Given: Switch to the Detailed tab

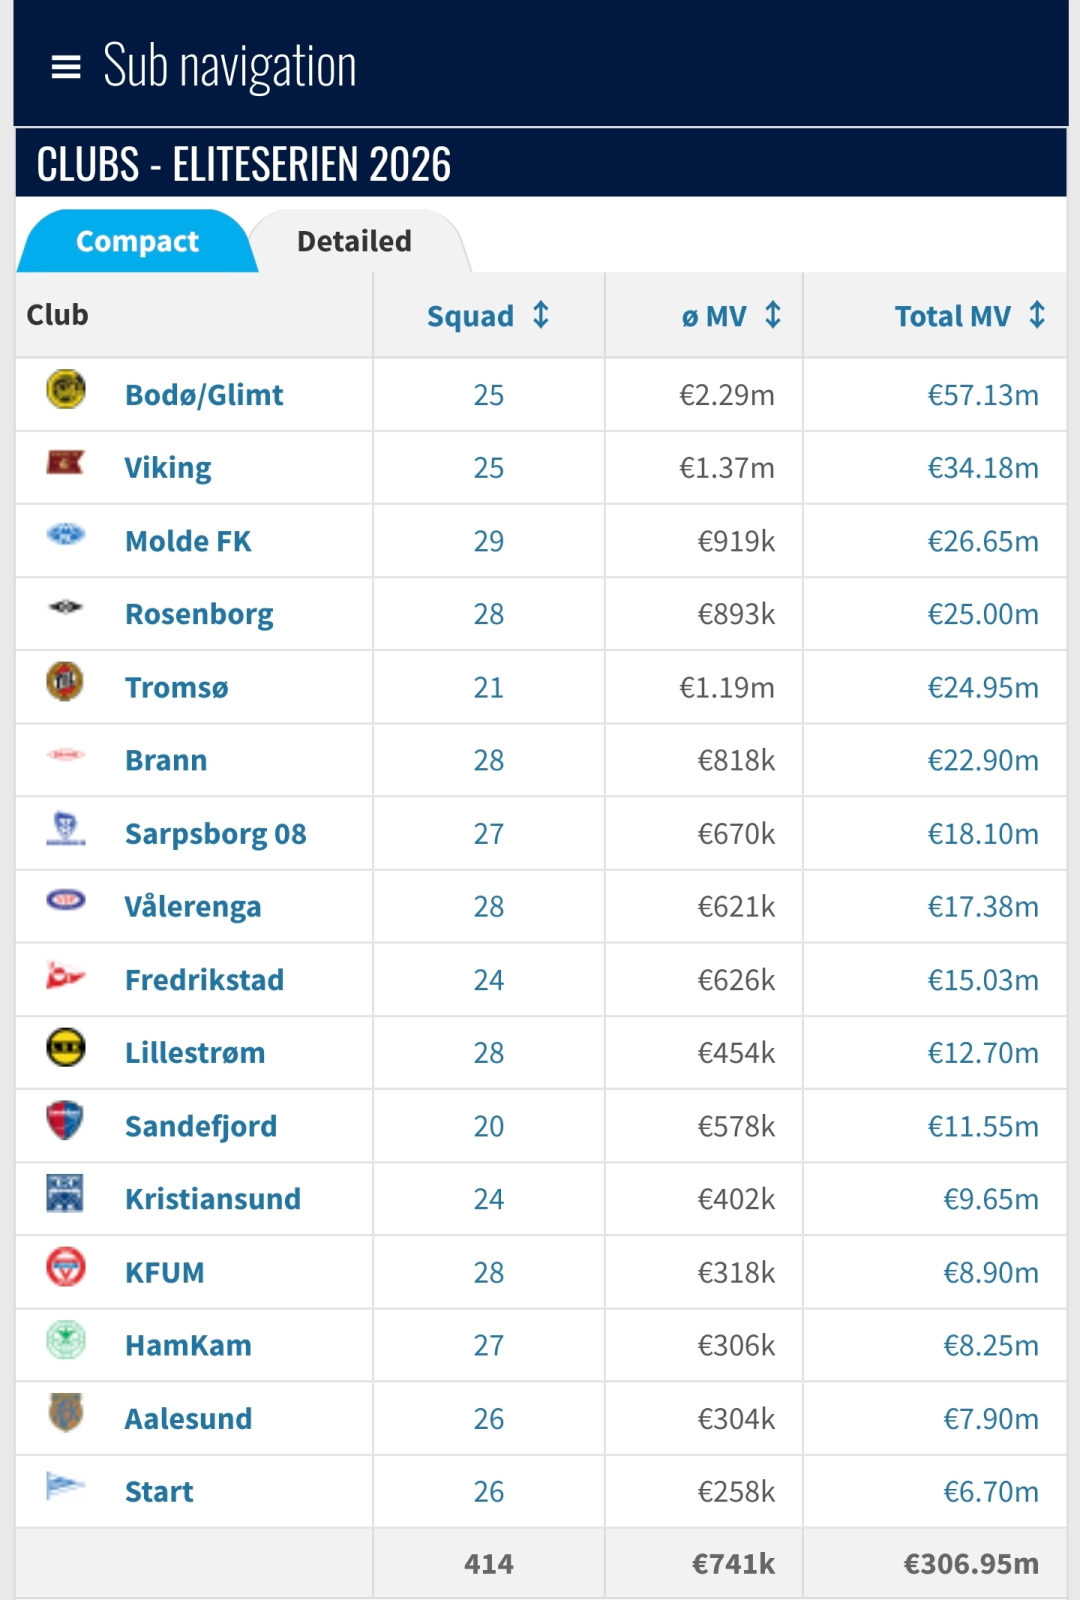Looking at the screenshot, I should [354, 242].
